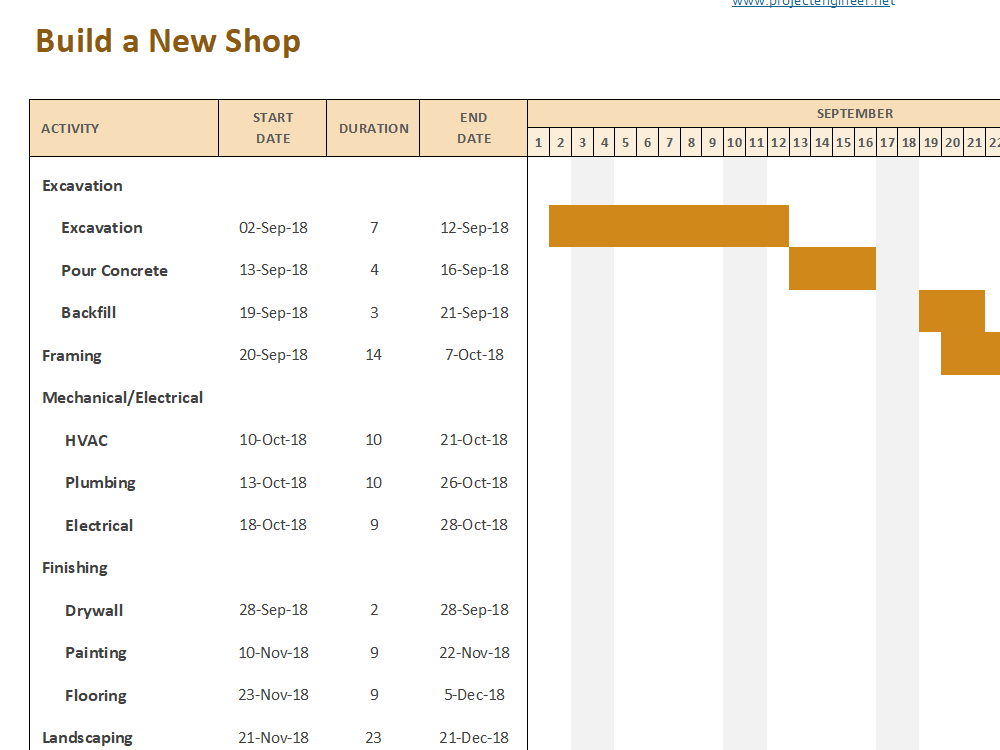This screenshot has width=1000, height=750.
Task: Select the Landscaping activity cell
Action: (87, 738)
